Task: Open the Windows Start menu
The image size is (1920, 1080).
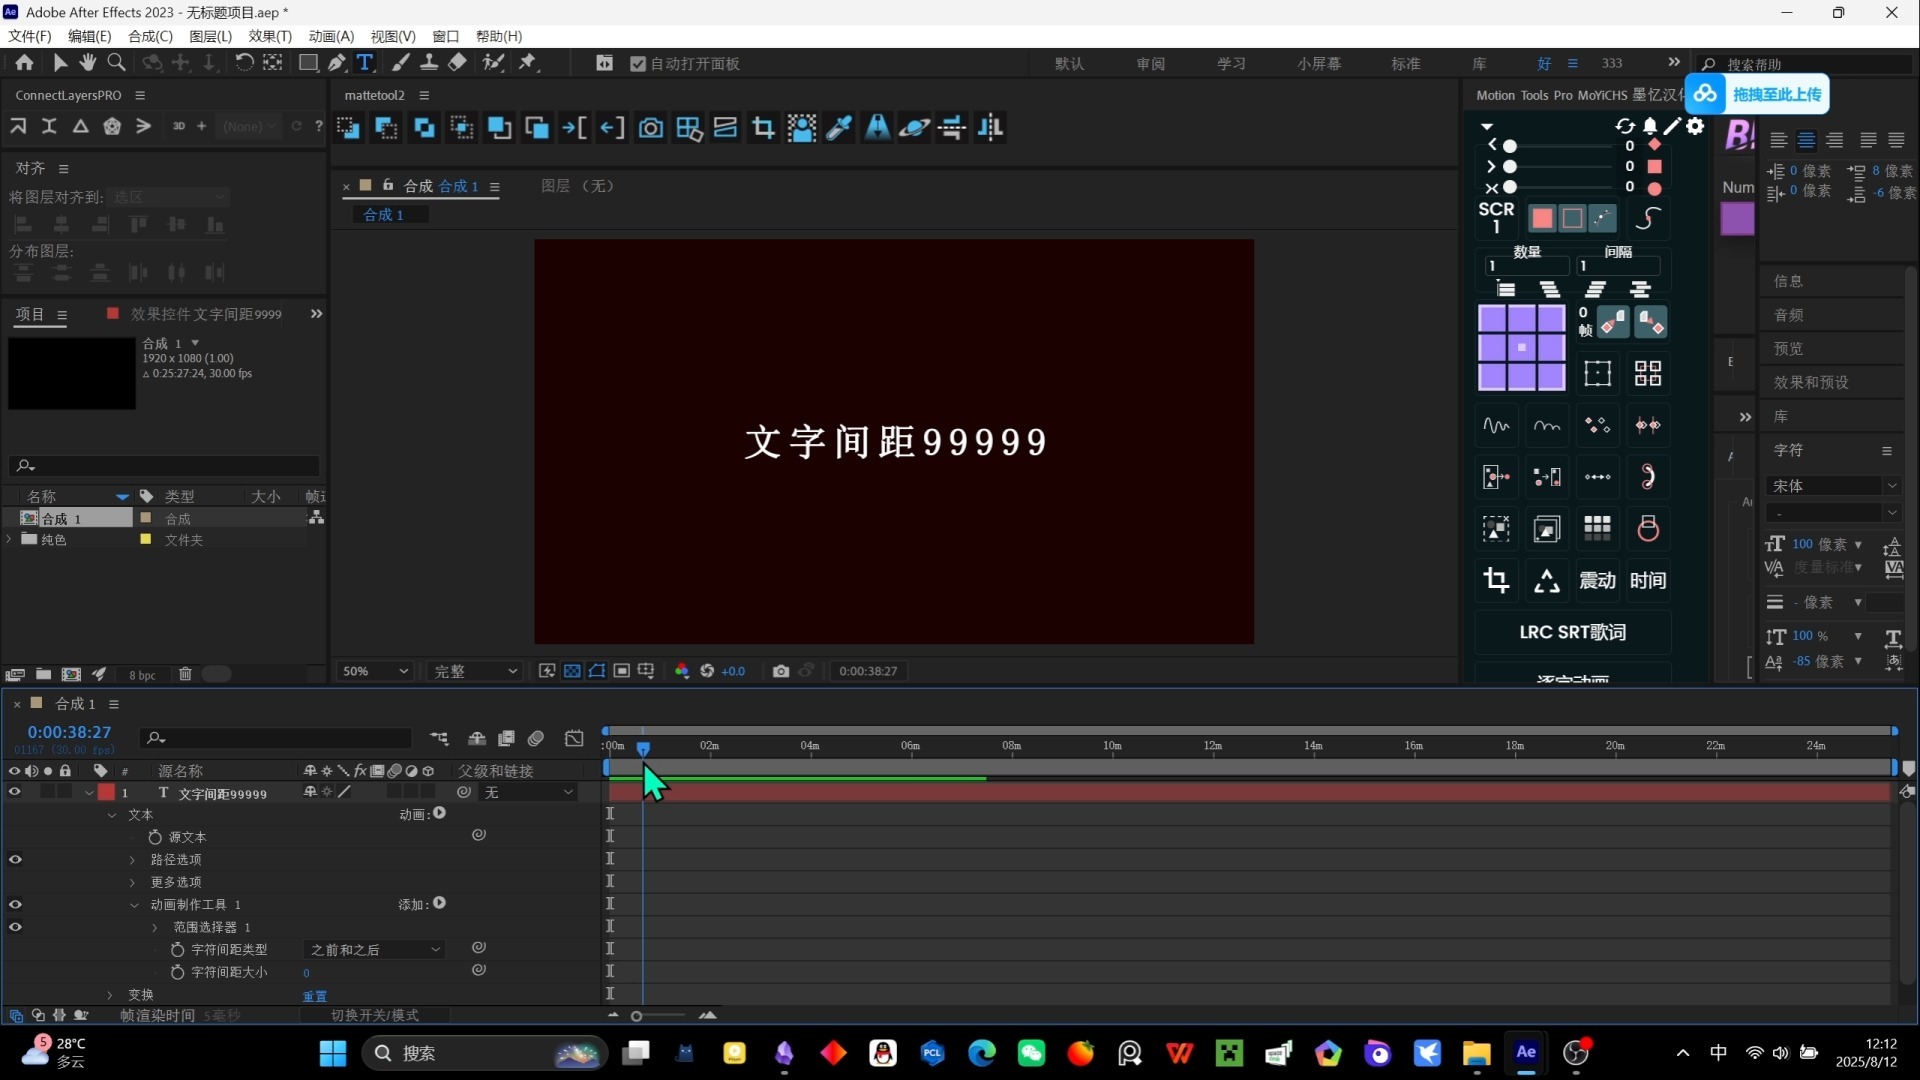Action: (x=332, y=1053)
